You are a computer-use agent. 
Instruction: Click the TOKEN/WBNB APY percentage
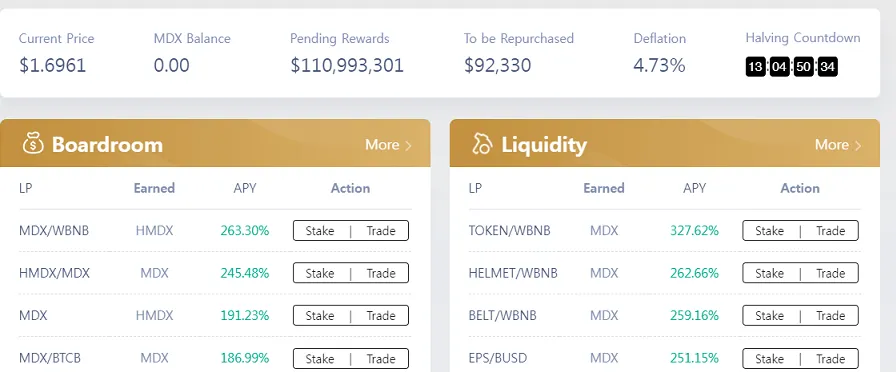(694, 231)
